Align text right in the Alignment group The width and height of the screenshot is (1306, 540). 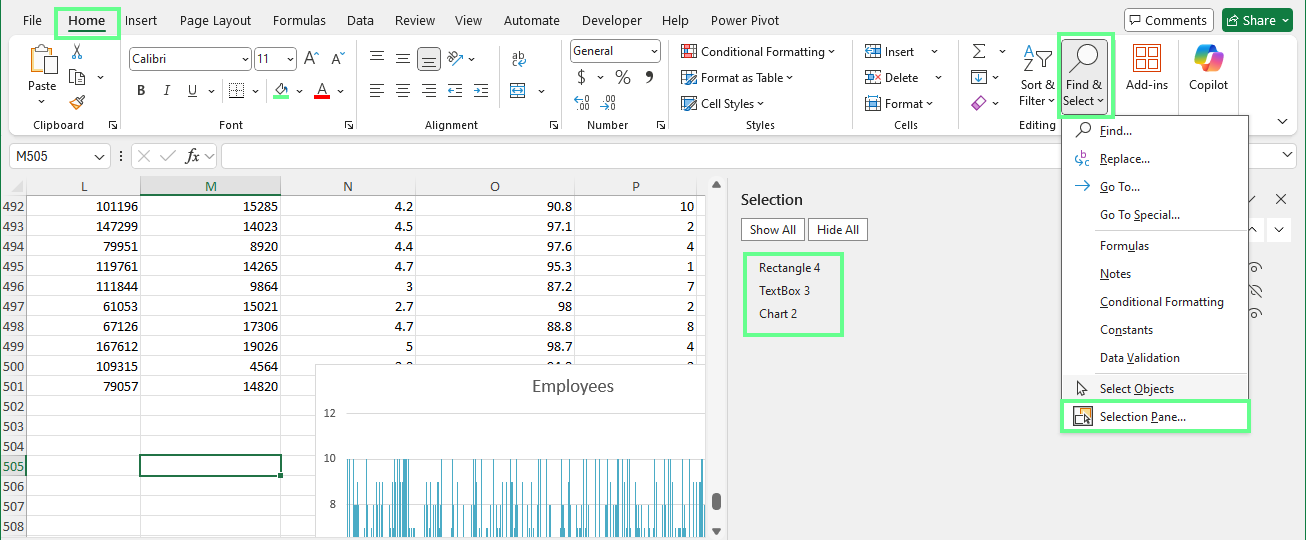point(429,91)
